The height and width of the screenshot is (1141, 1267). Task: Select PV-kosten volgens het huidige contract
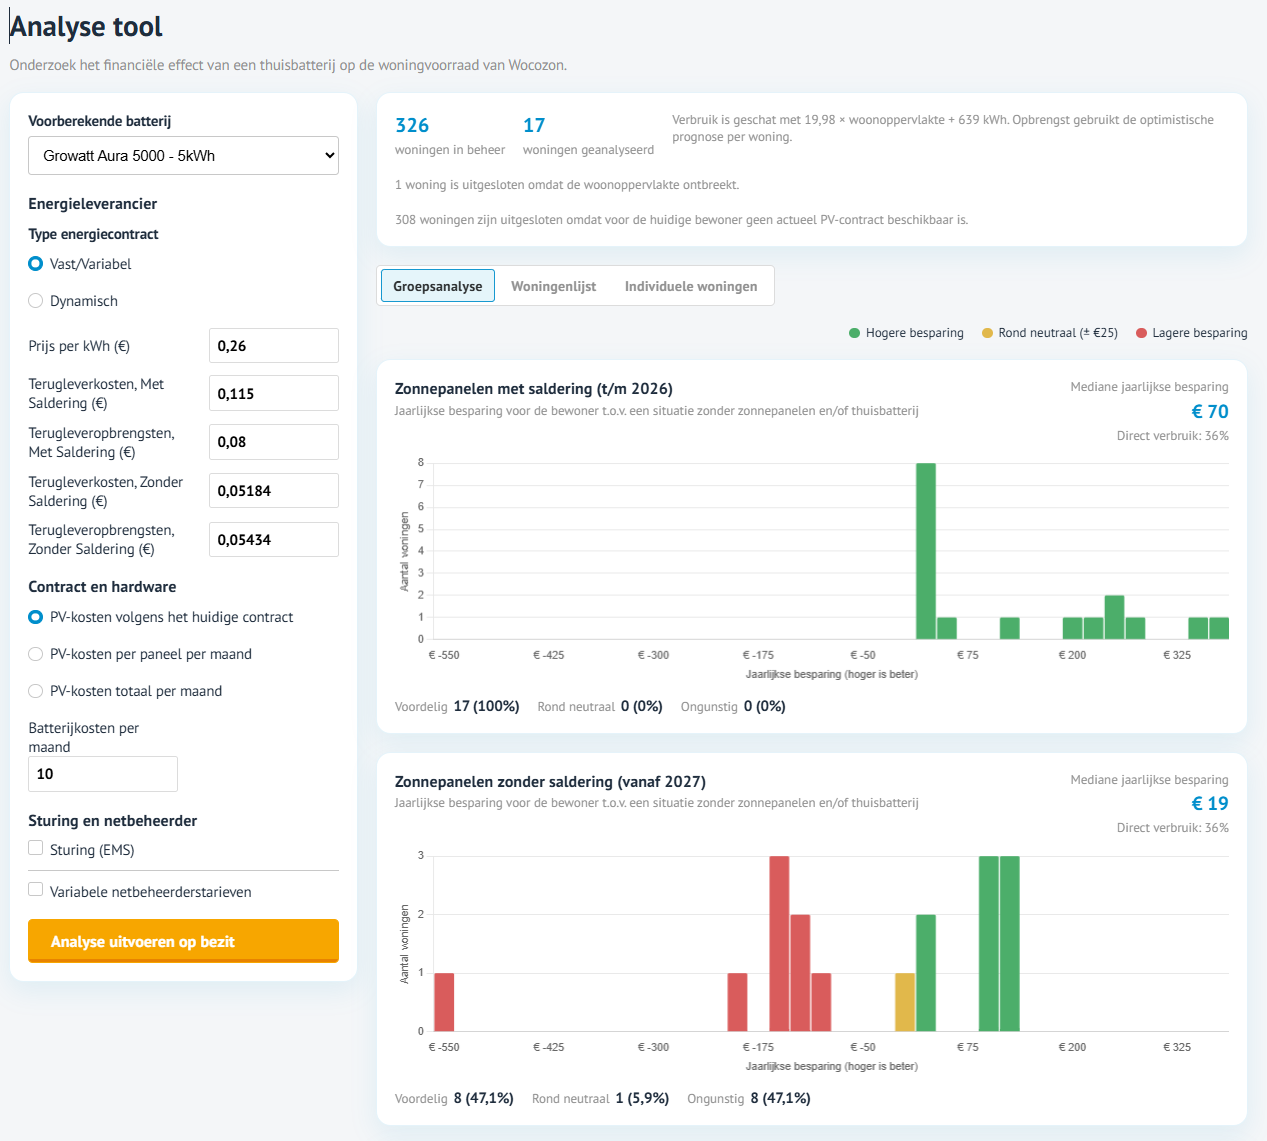35,617
